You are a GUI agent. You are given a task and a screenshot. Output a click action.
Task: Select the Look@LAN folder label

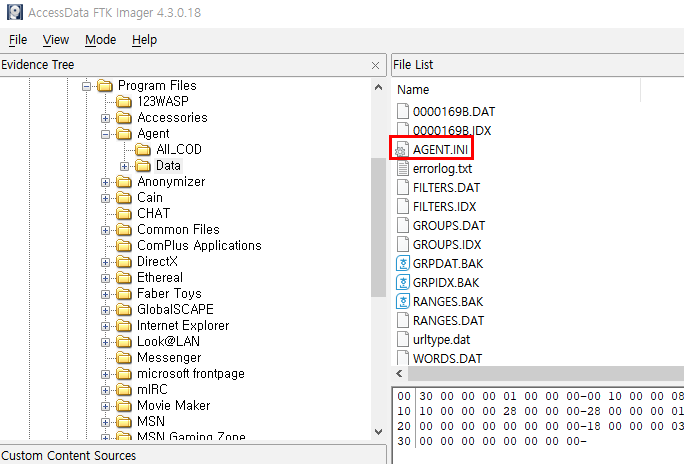[168, 341]
